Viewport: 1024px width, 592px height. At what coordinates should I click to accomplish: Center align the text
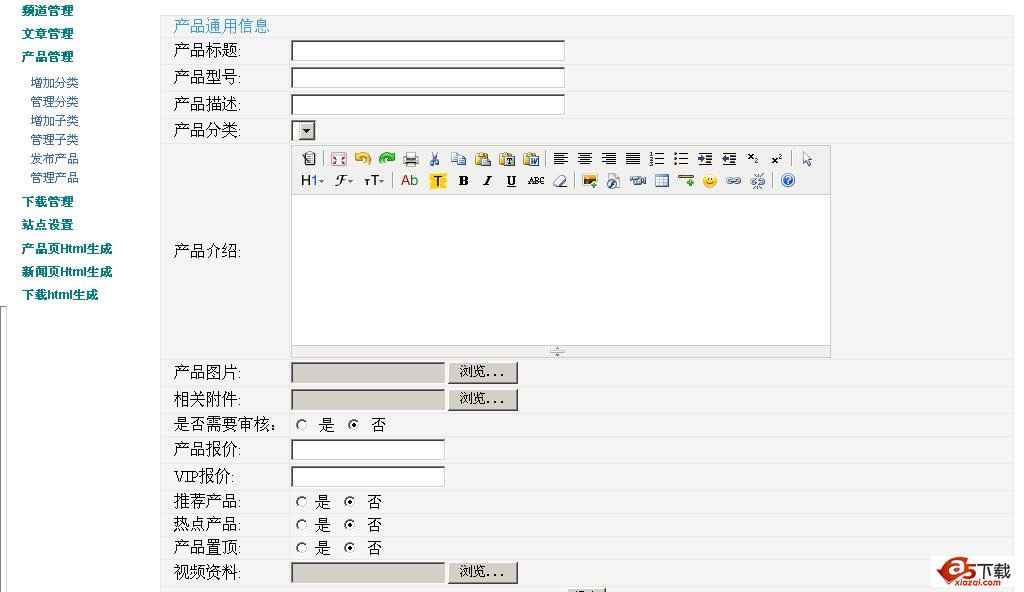(x=584, y=159)
